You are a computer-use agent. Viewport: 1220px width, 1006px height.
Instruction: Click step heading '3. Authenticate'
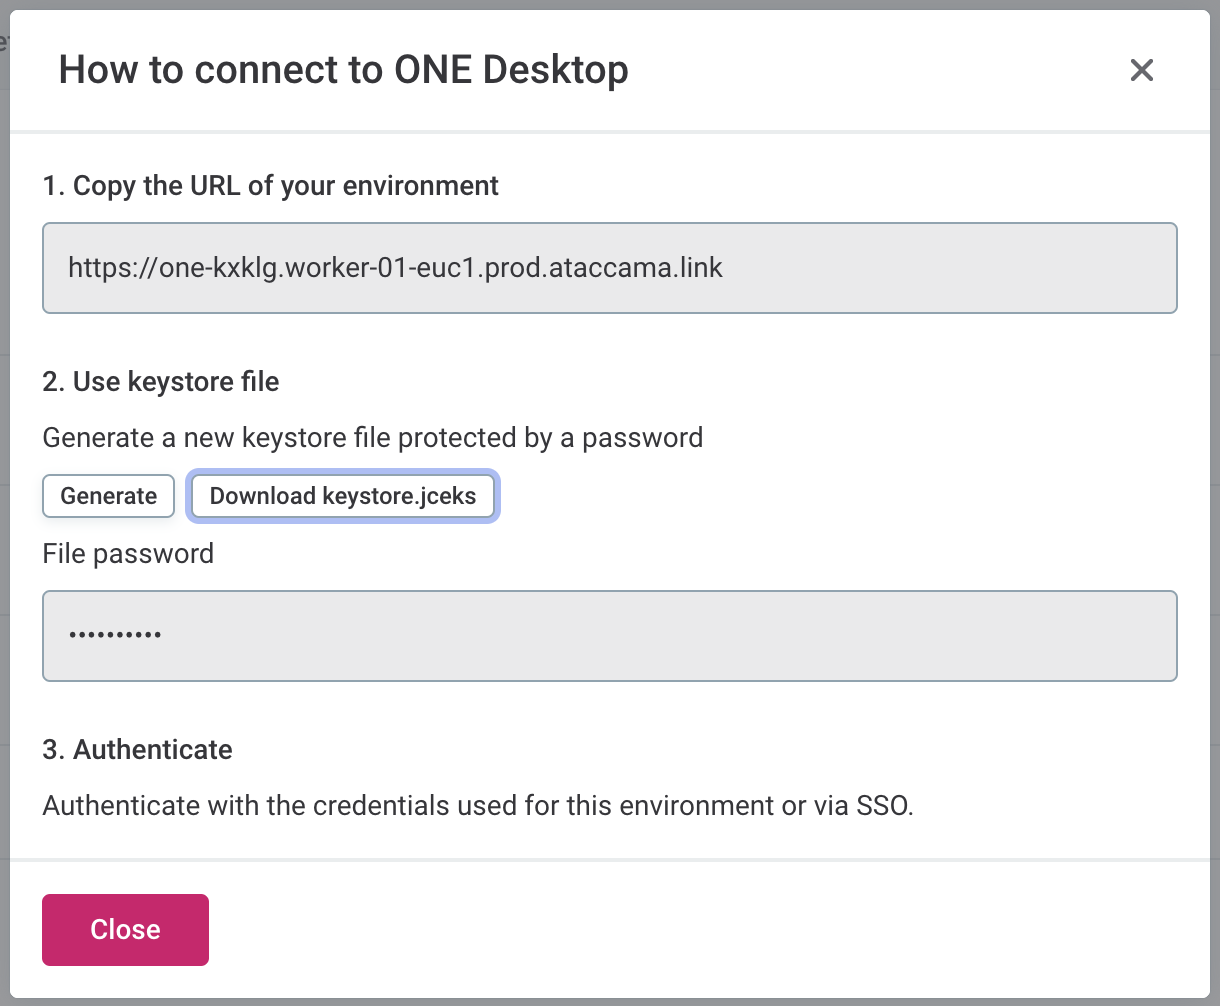coord(137,749)
